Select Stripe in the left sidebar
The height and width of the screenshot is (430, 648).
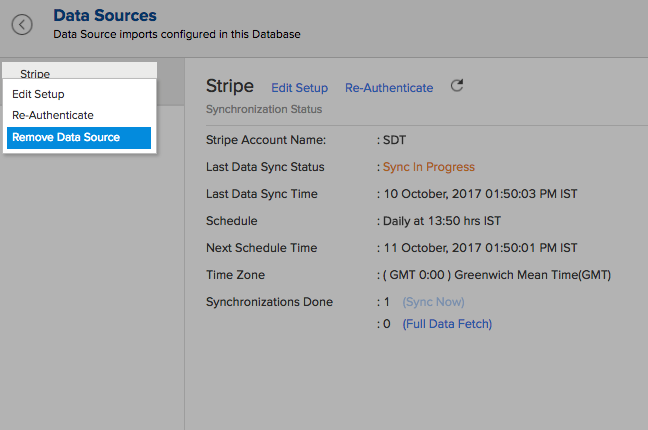click(x=35, y=73)
